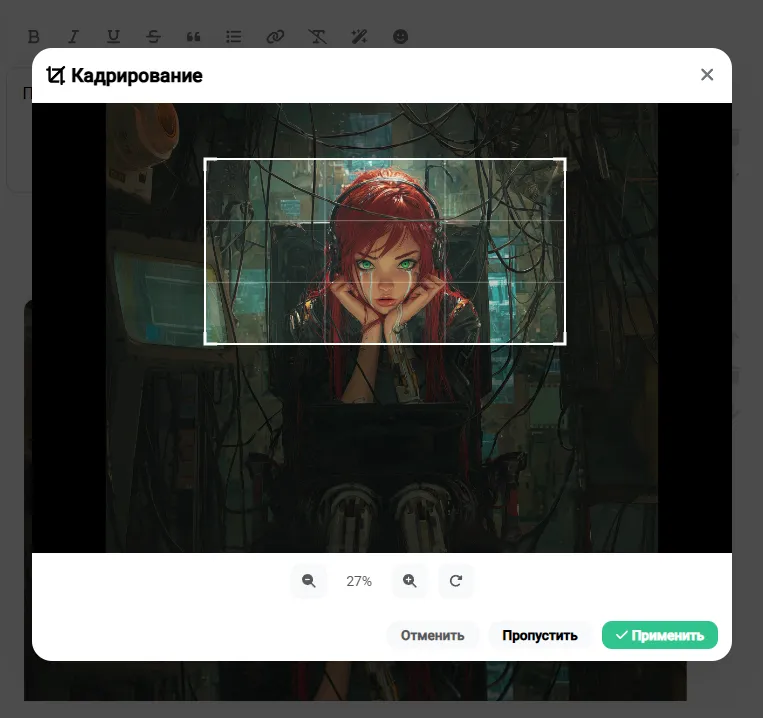Open the magic wand tool
763x718 pixels.
point(359,36)
